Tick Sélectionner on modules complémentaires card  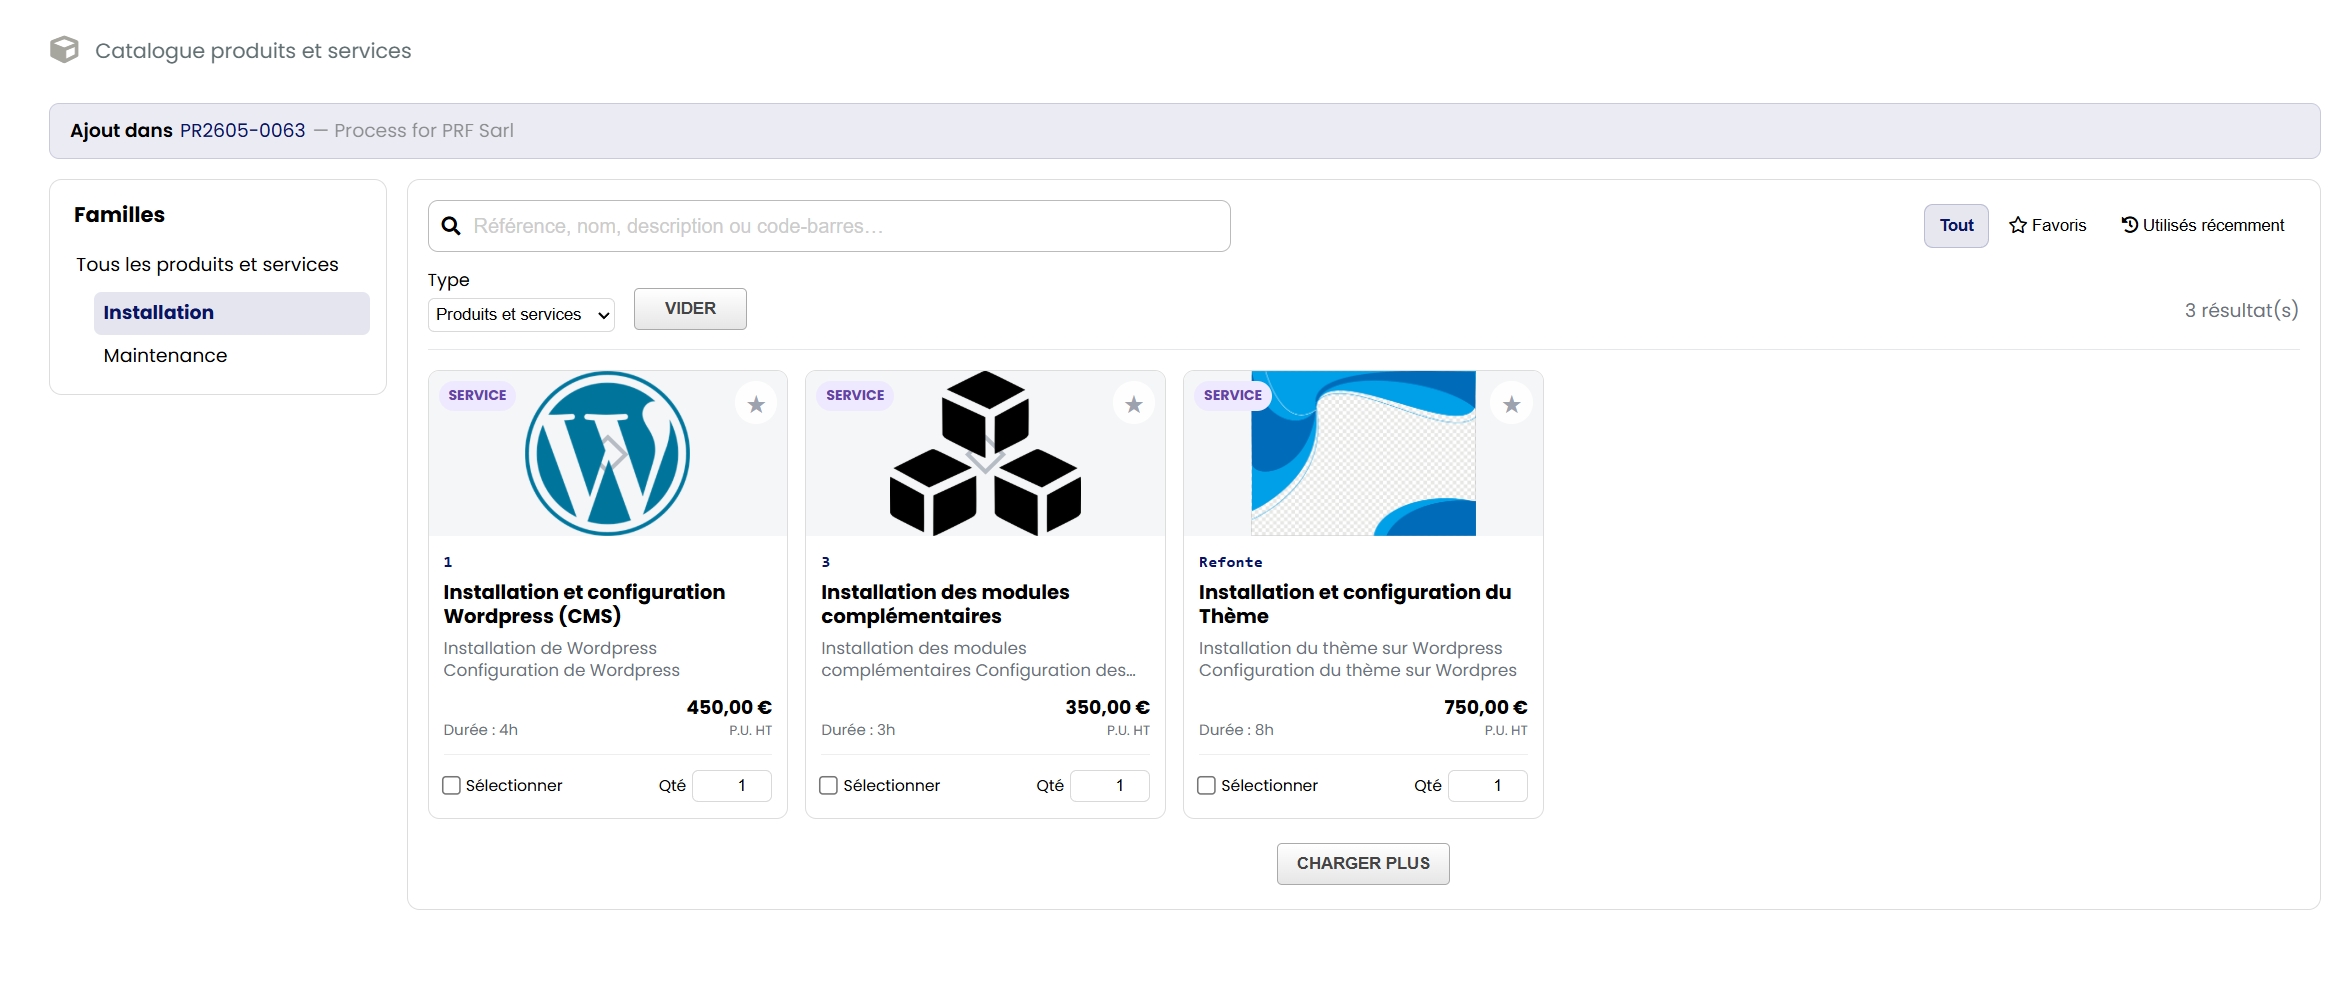pyautogui.click(x=829, y=786)
